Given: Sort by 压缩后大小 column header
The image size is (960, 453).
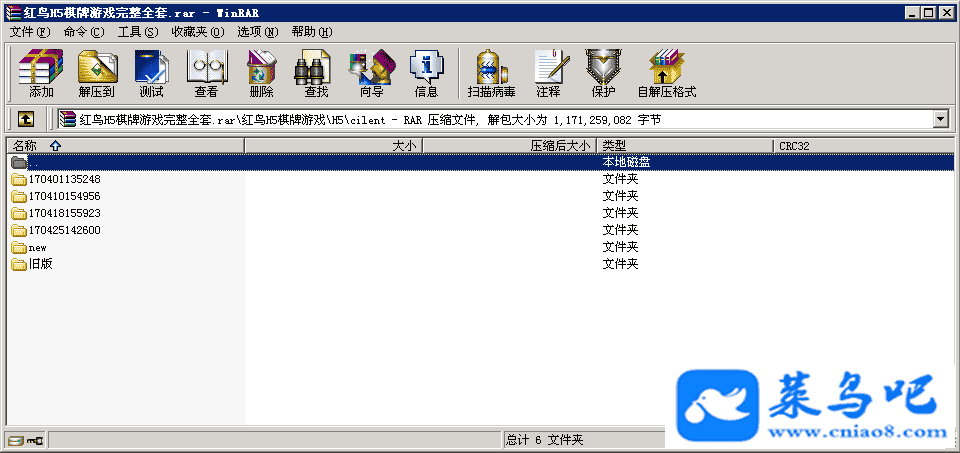Looking at the screenshot, I should [509, 146].
